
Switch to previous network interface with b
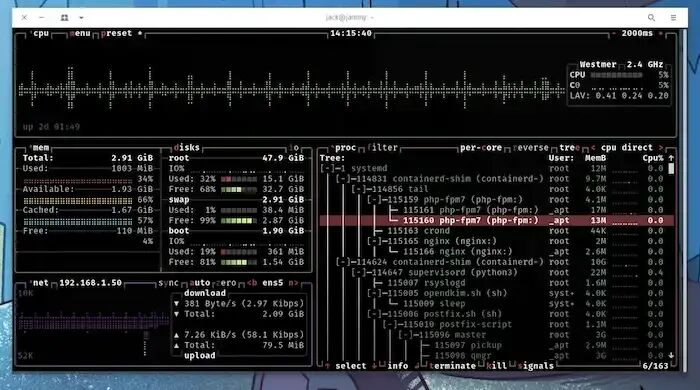pyautogui.click(x=252, y=283)
